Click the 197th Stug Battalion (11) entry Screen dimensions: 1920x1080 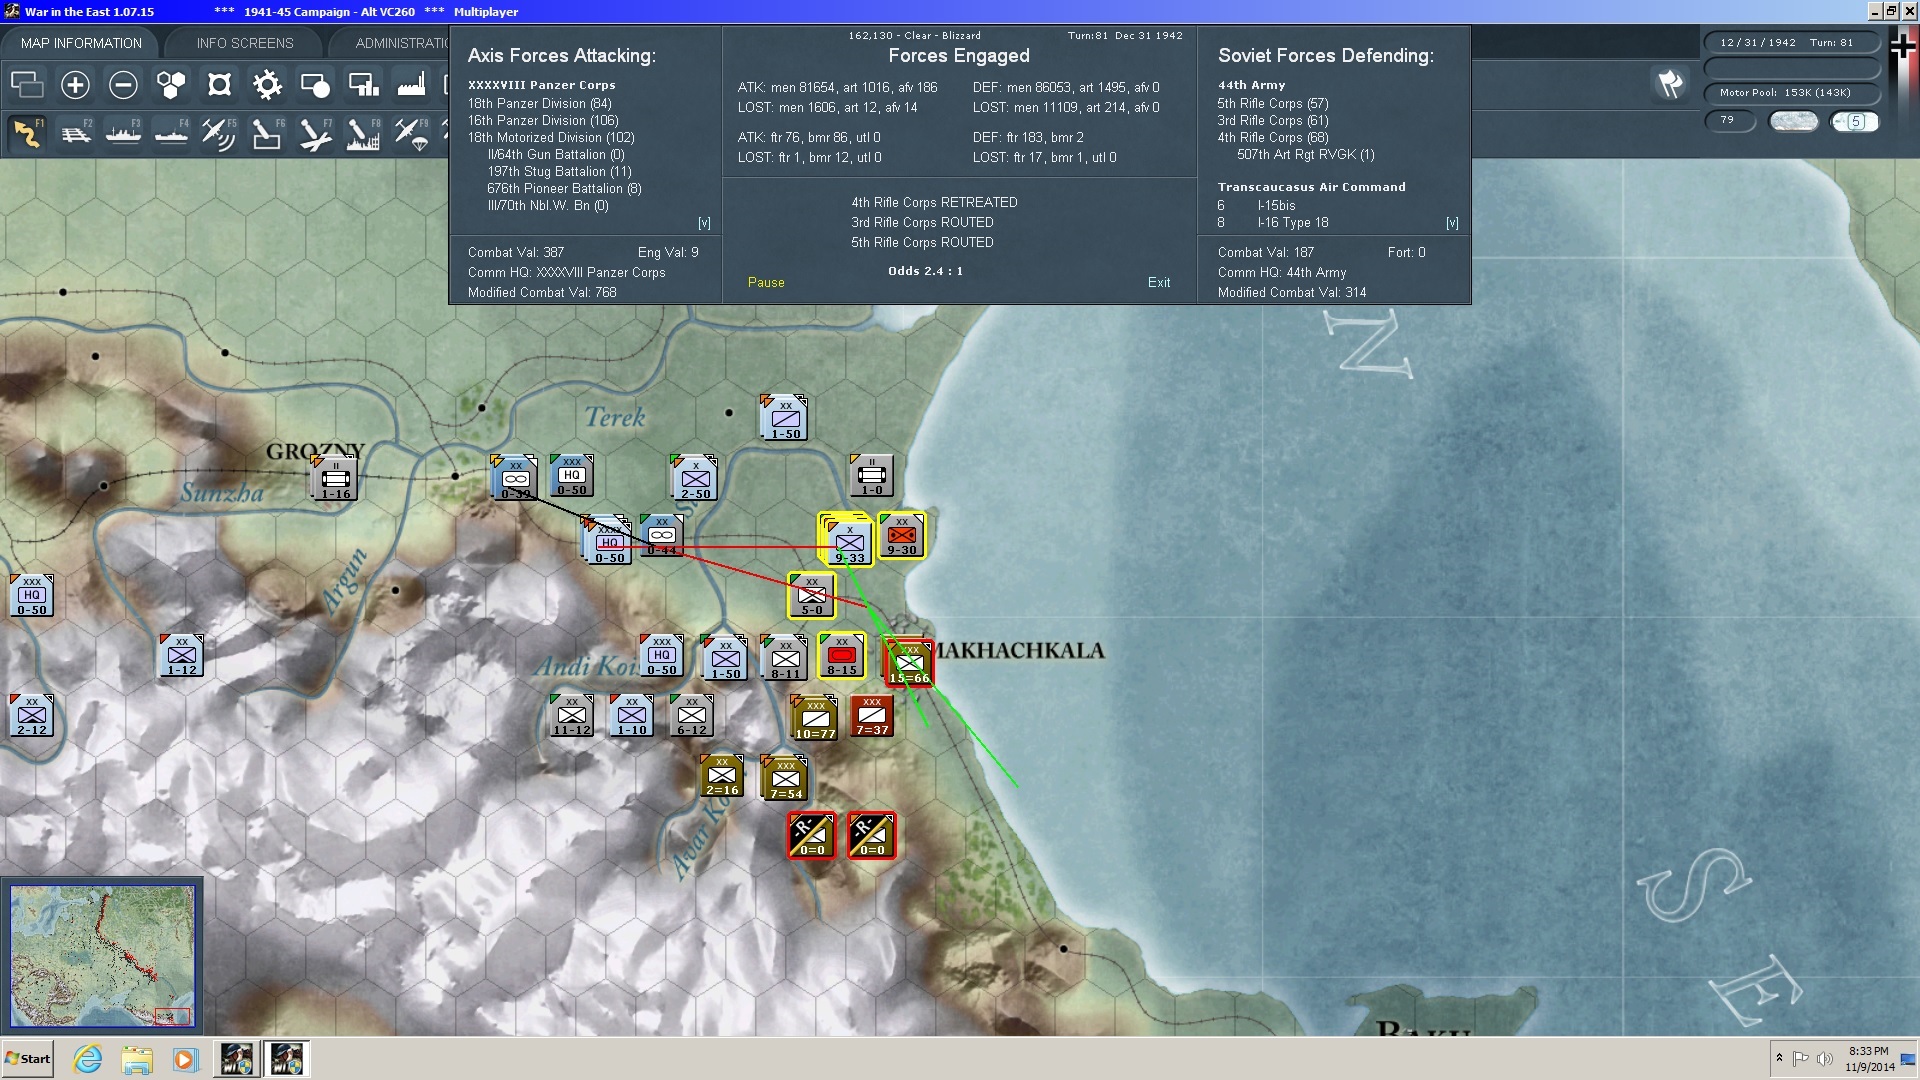click(x=559, y=172)
